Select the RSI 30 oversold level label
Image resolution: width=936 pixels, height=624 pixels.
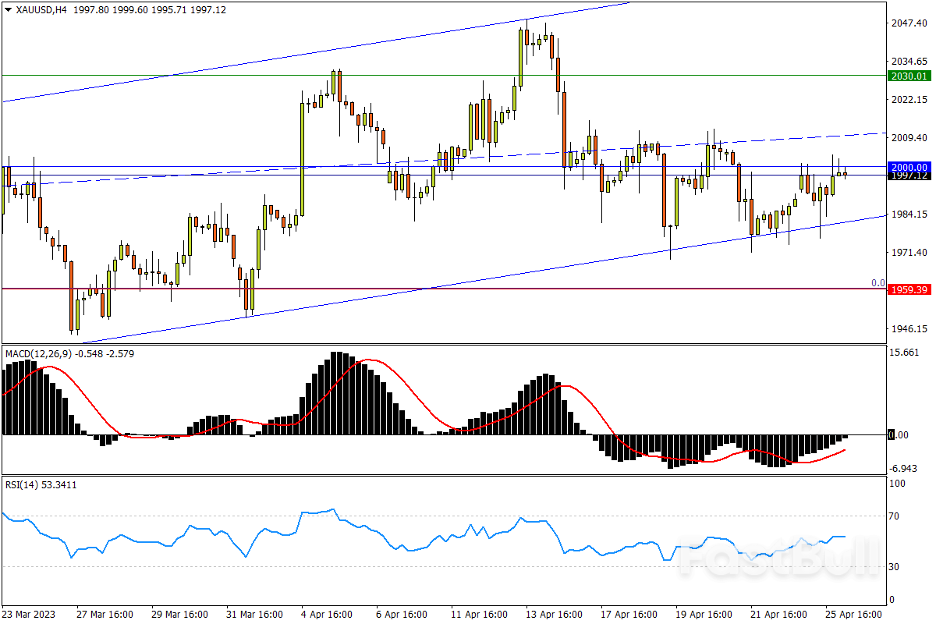point(897,567)
